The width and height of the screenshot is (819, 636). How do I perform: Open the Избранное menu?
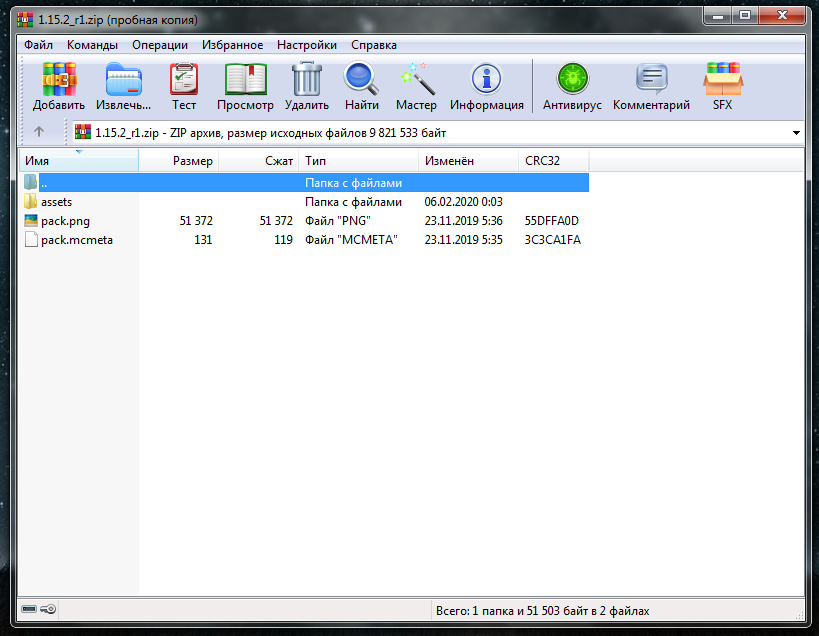click(232, 45)
